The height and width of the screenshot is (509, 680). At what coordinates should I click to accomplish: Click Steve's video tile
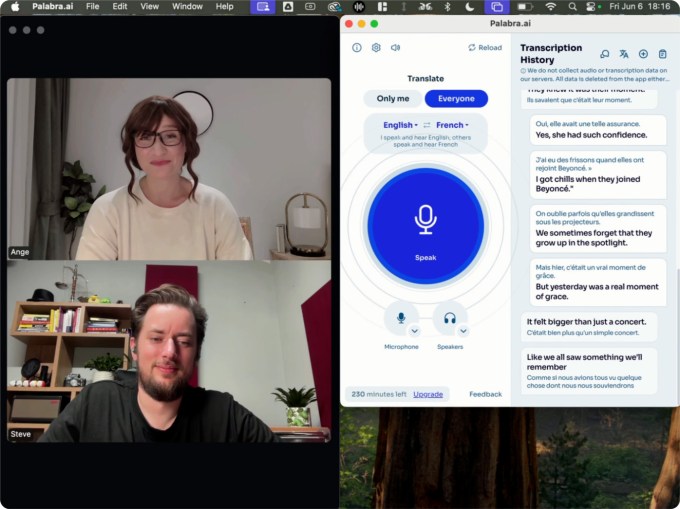169,351
